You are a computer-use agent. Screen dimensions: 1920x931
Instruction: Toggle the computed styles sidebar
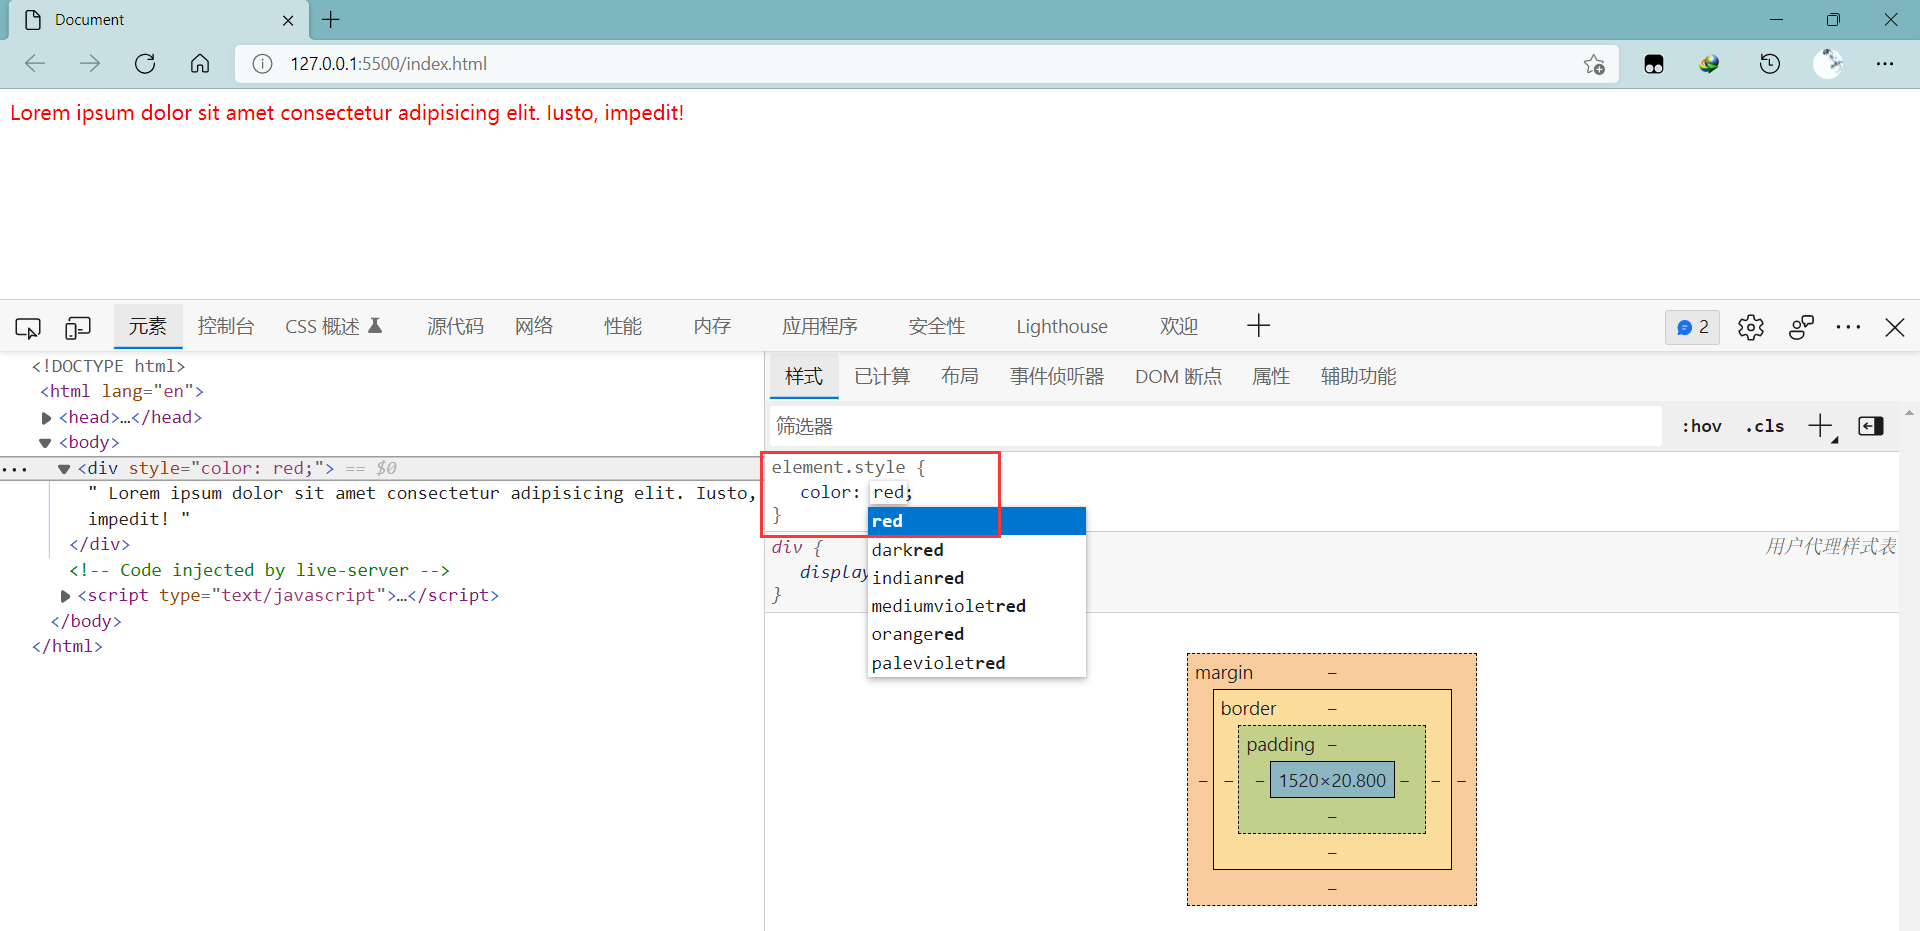tap(1871, 427)
